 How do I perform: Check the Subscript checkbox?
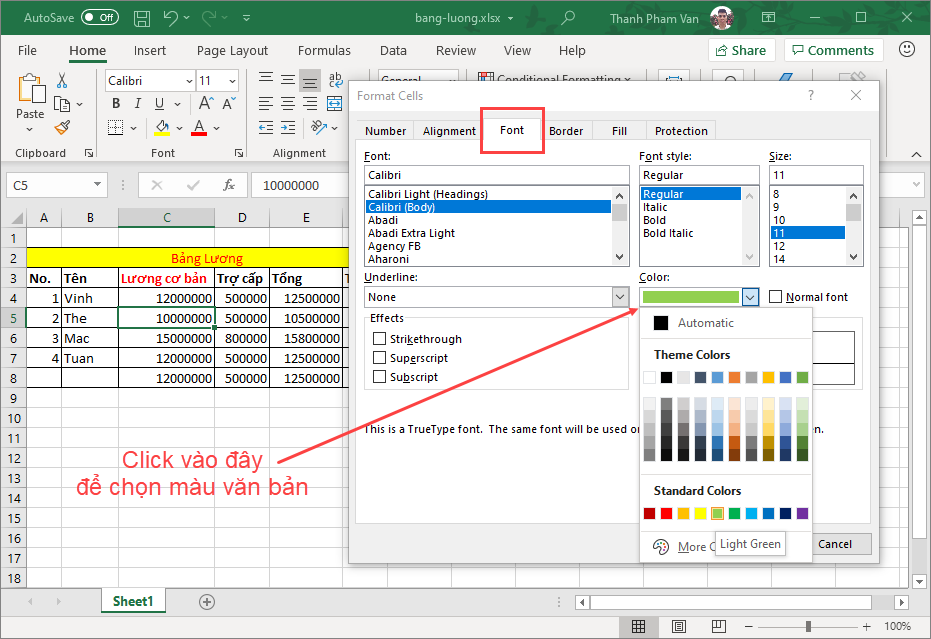(x=379, y=377)
